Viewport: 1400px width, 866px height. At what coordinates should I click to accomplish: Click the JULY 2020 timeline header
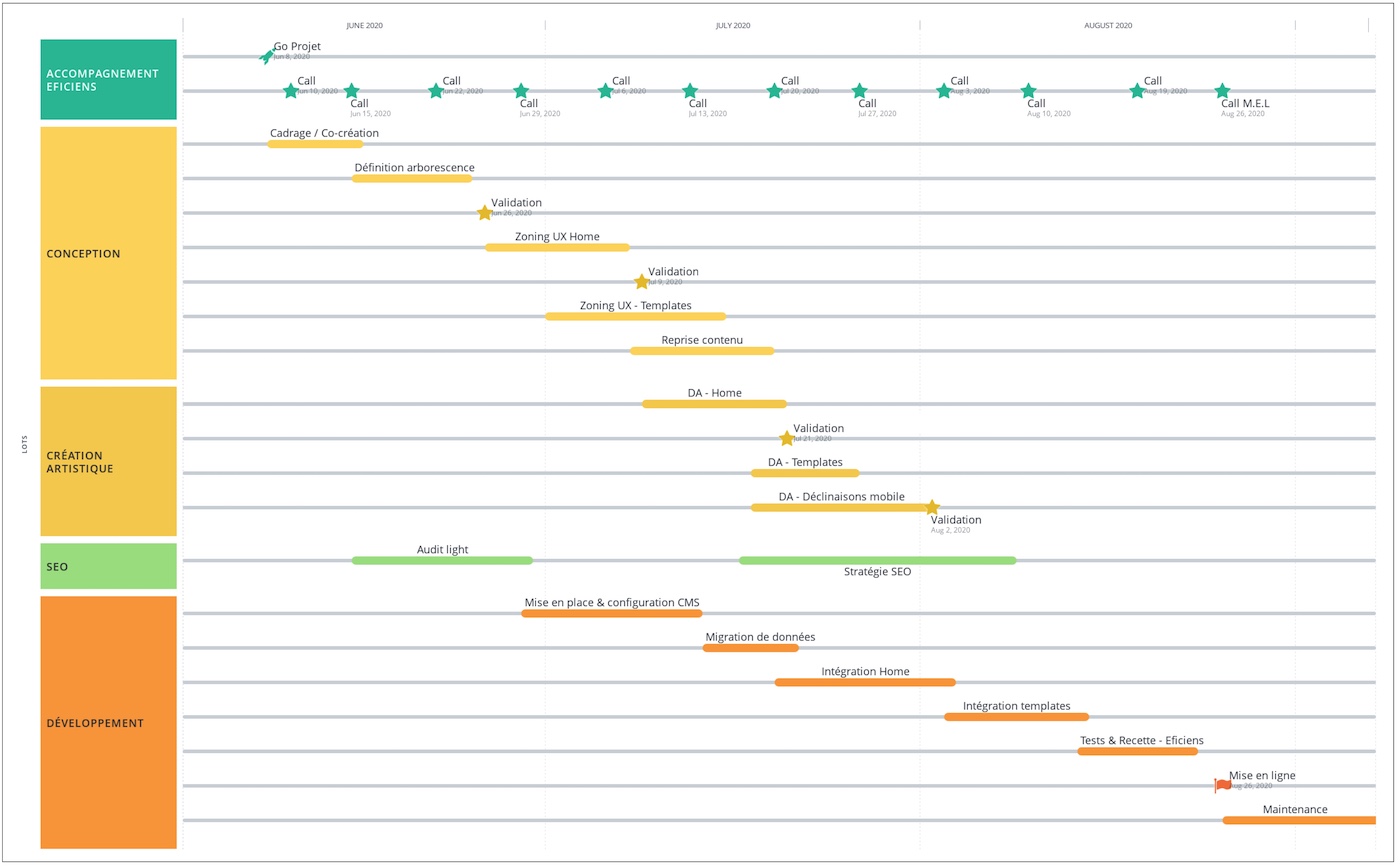pos(733,25)
